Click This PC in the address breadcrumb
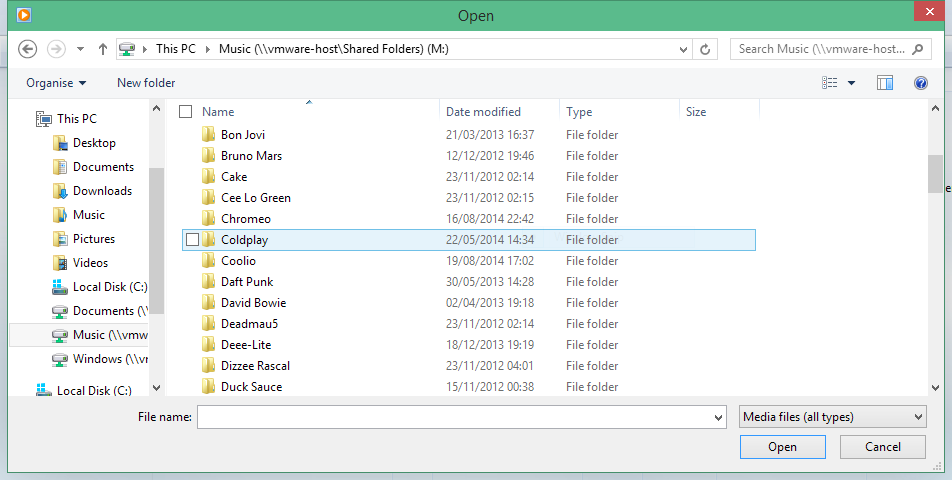Image resolution: width=952 pixels, height=480 pixels. click(175, 49)
